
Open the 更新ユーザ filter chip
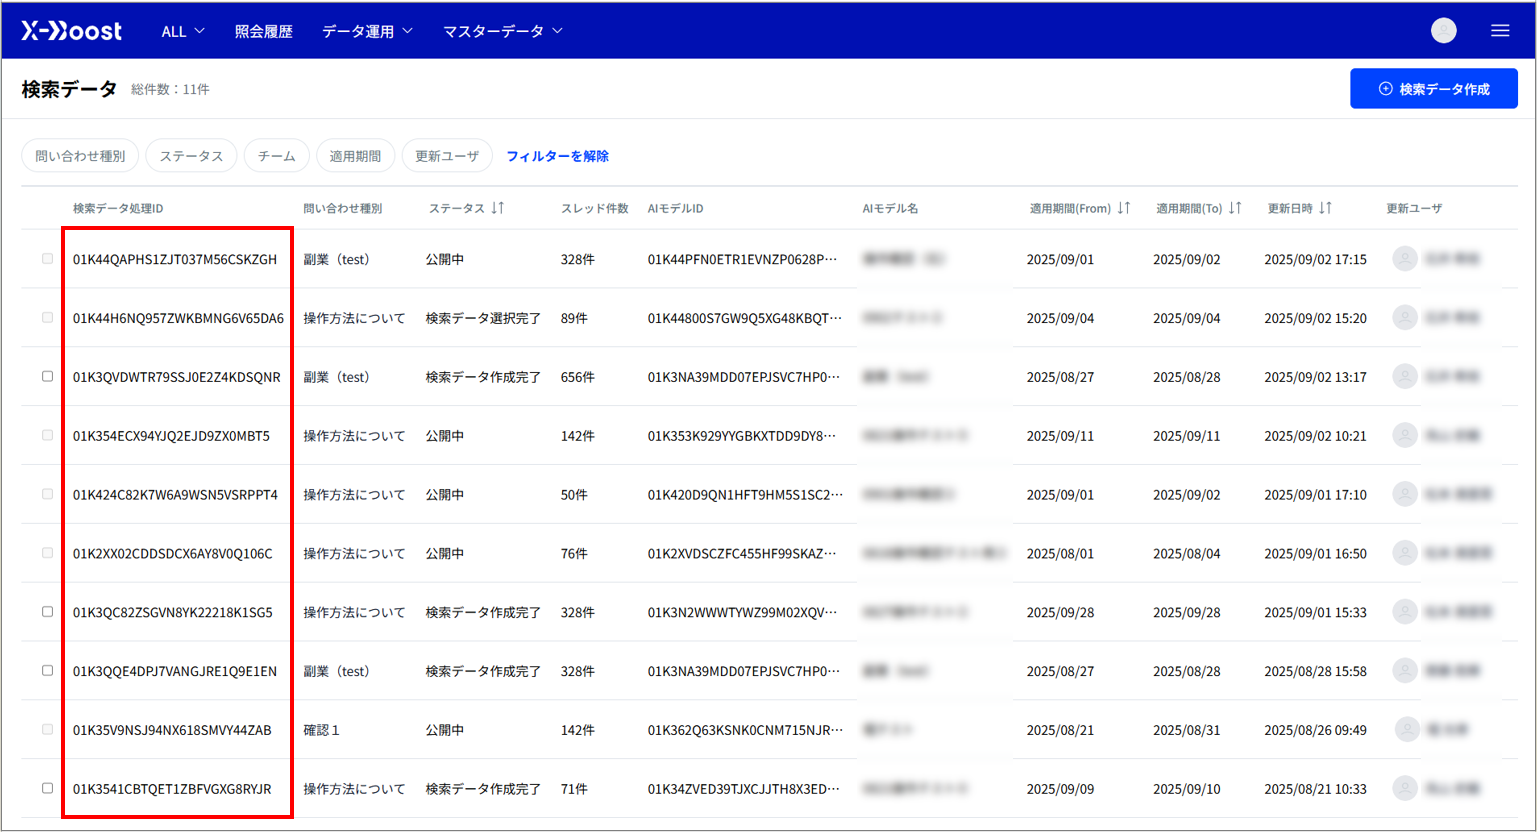[x=447, y=156]
